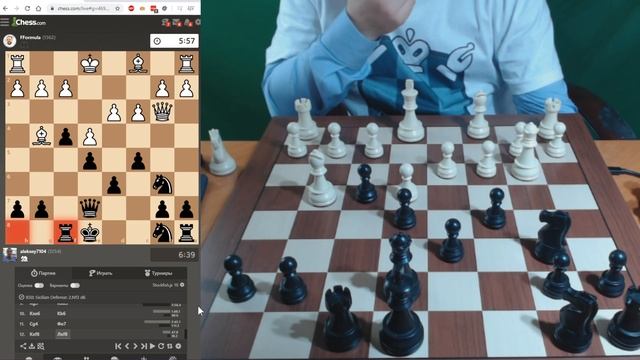Select highlighted move Лxf8
The width and height of the screenshot is (640, 360).
62,334
